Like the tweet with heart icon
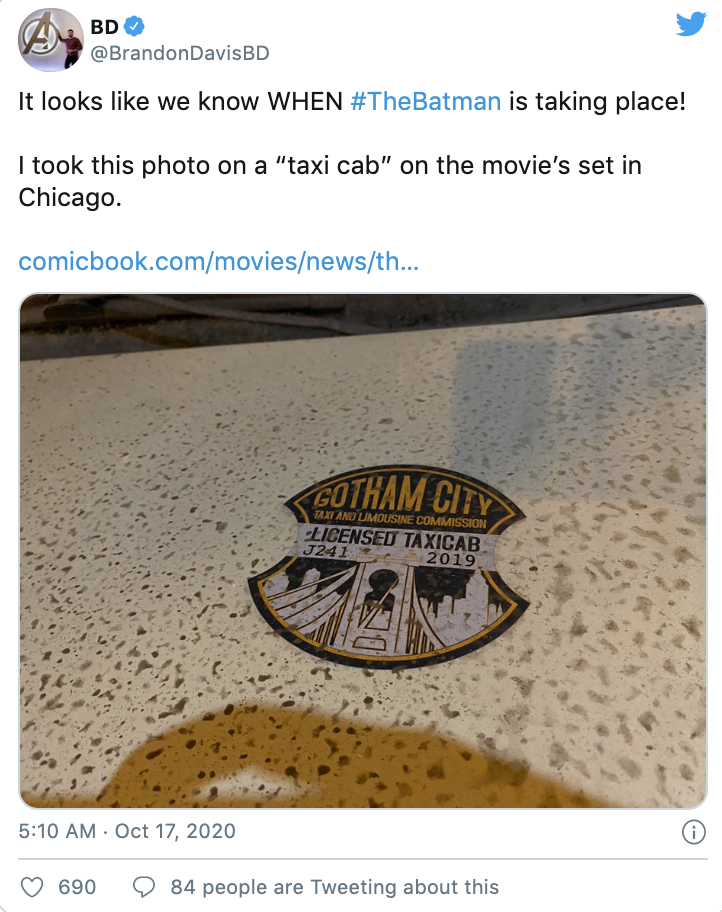Image resolution: width=722 pixels, height=912 pixels. point(32,888)
